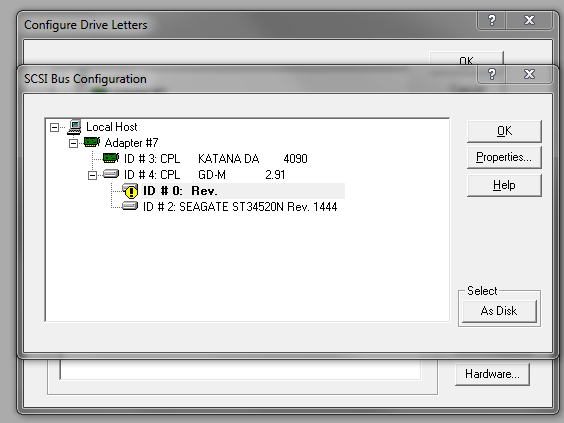
Task: Click the Configure Drive Letters help question mark
Action: click(x=492, y=20)
